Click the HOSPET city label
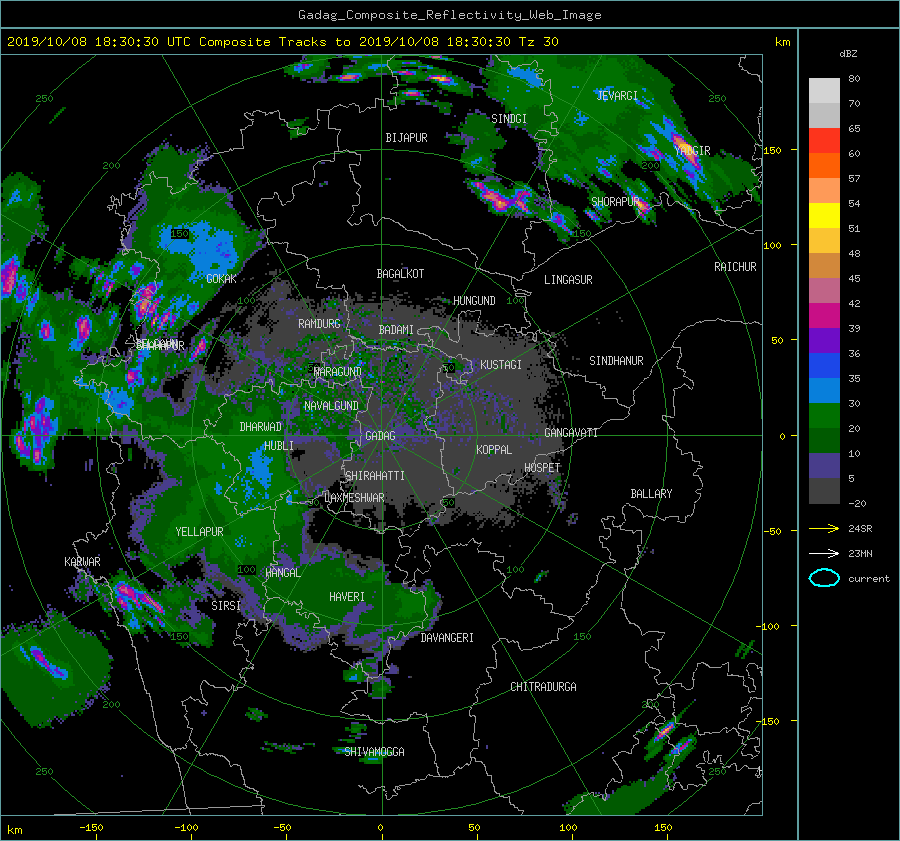This screenshot has width=900, height=841. pyautogui.click(x=542, y=468)
